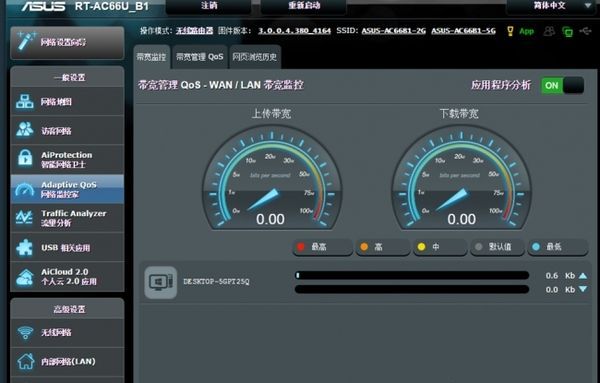
Task: Open LAN settings via the house icon
Action: coord(25,361)
